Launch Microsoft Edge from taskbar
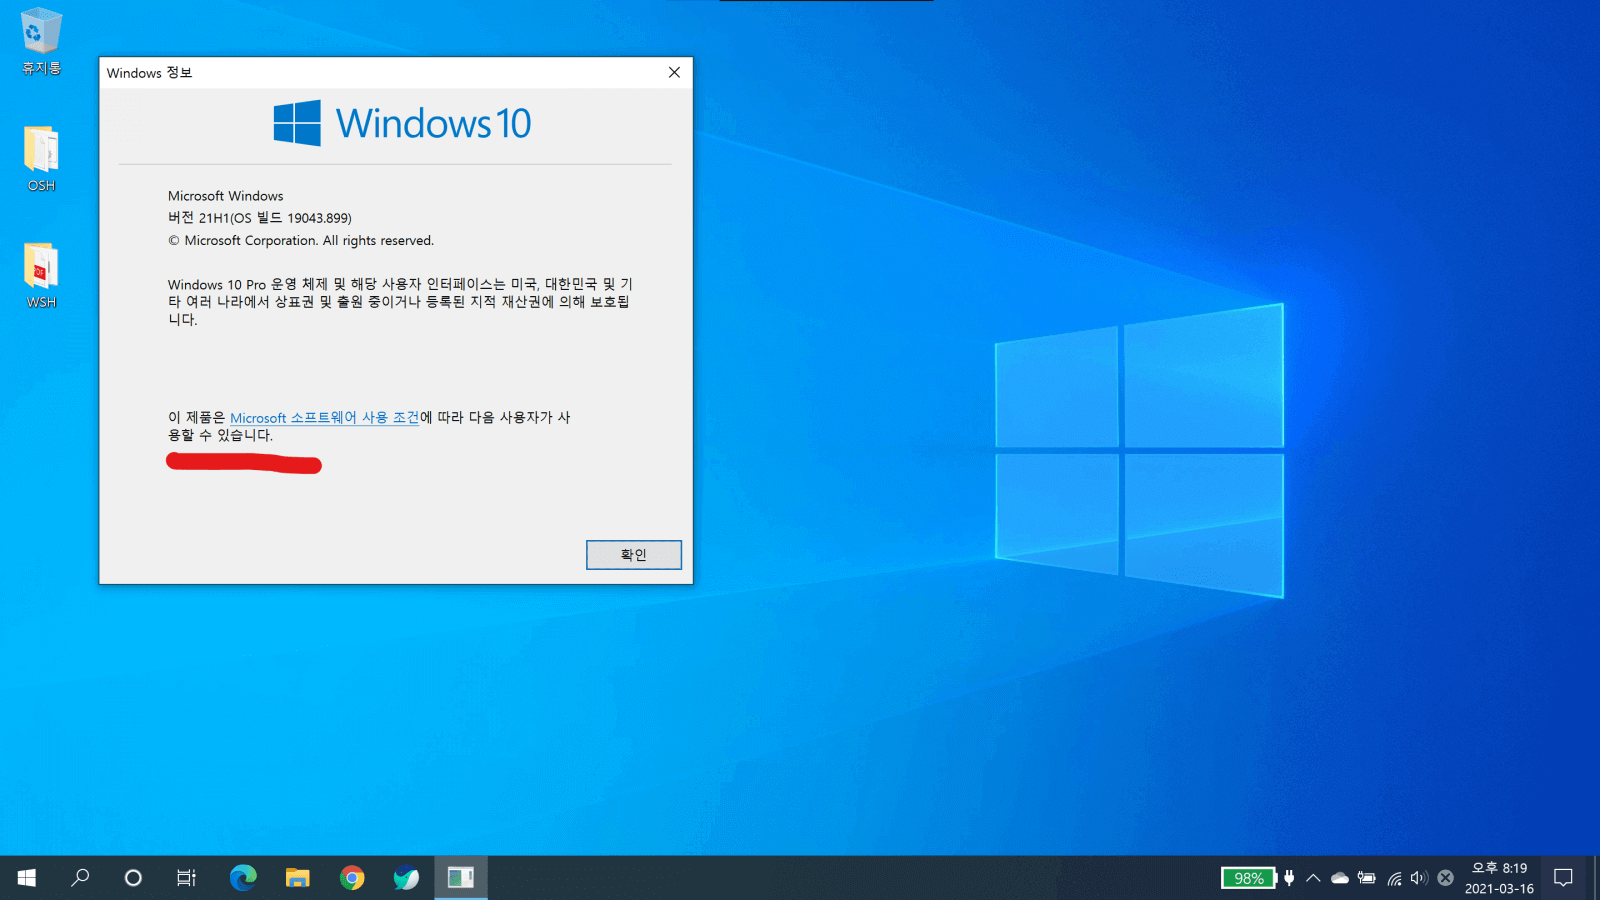This screenshot has width=1600, height=900. (x=243, y=878)
